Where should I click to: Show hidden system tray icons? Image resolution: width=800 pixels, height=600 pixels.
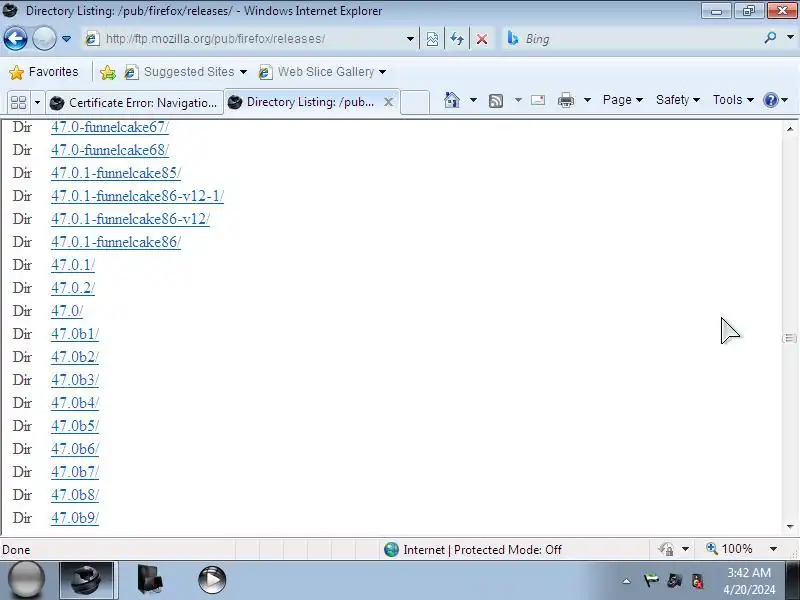[x=627, y=581]
